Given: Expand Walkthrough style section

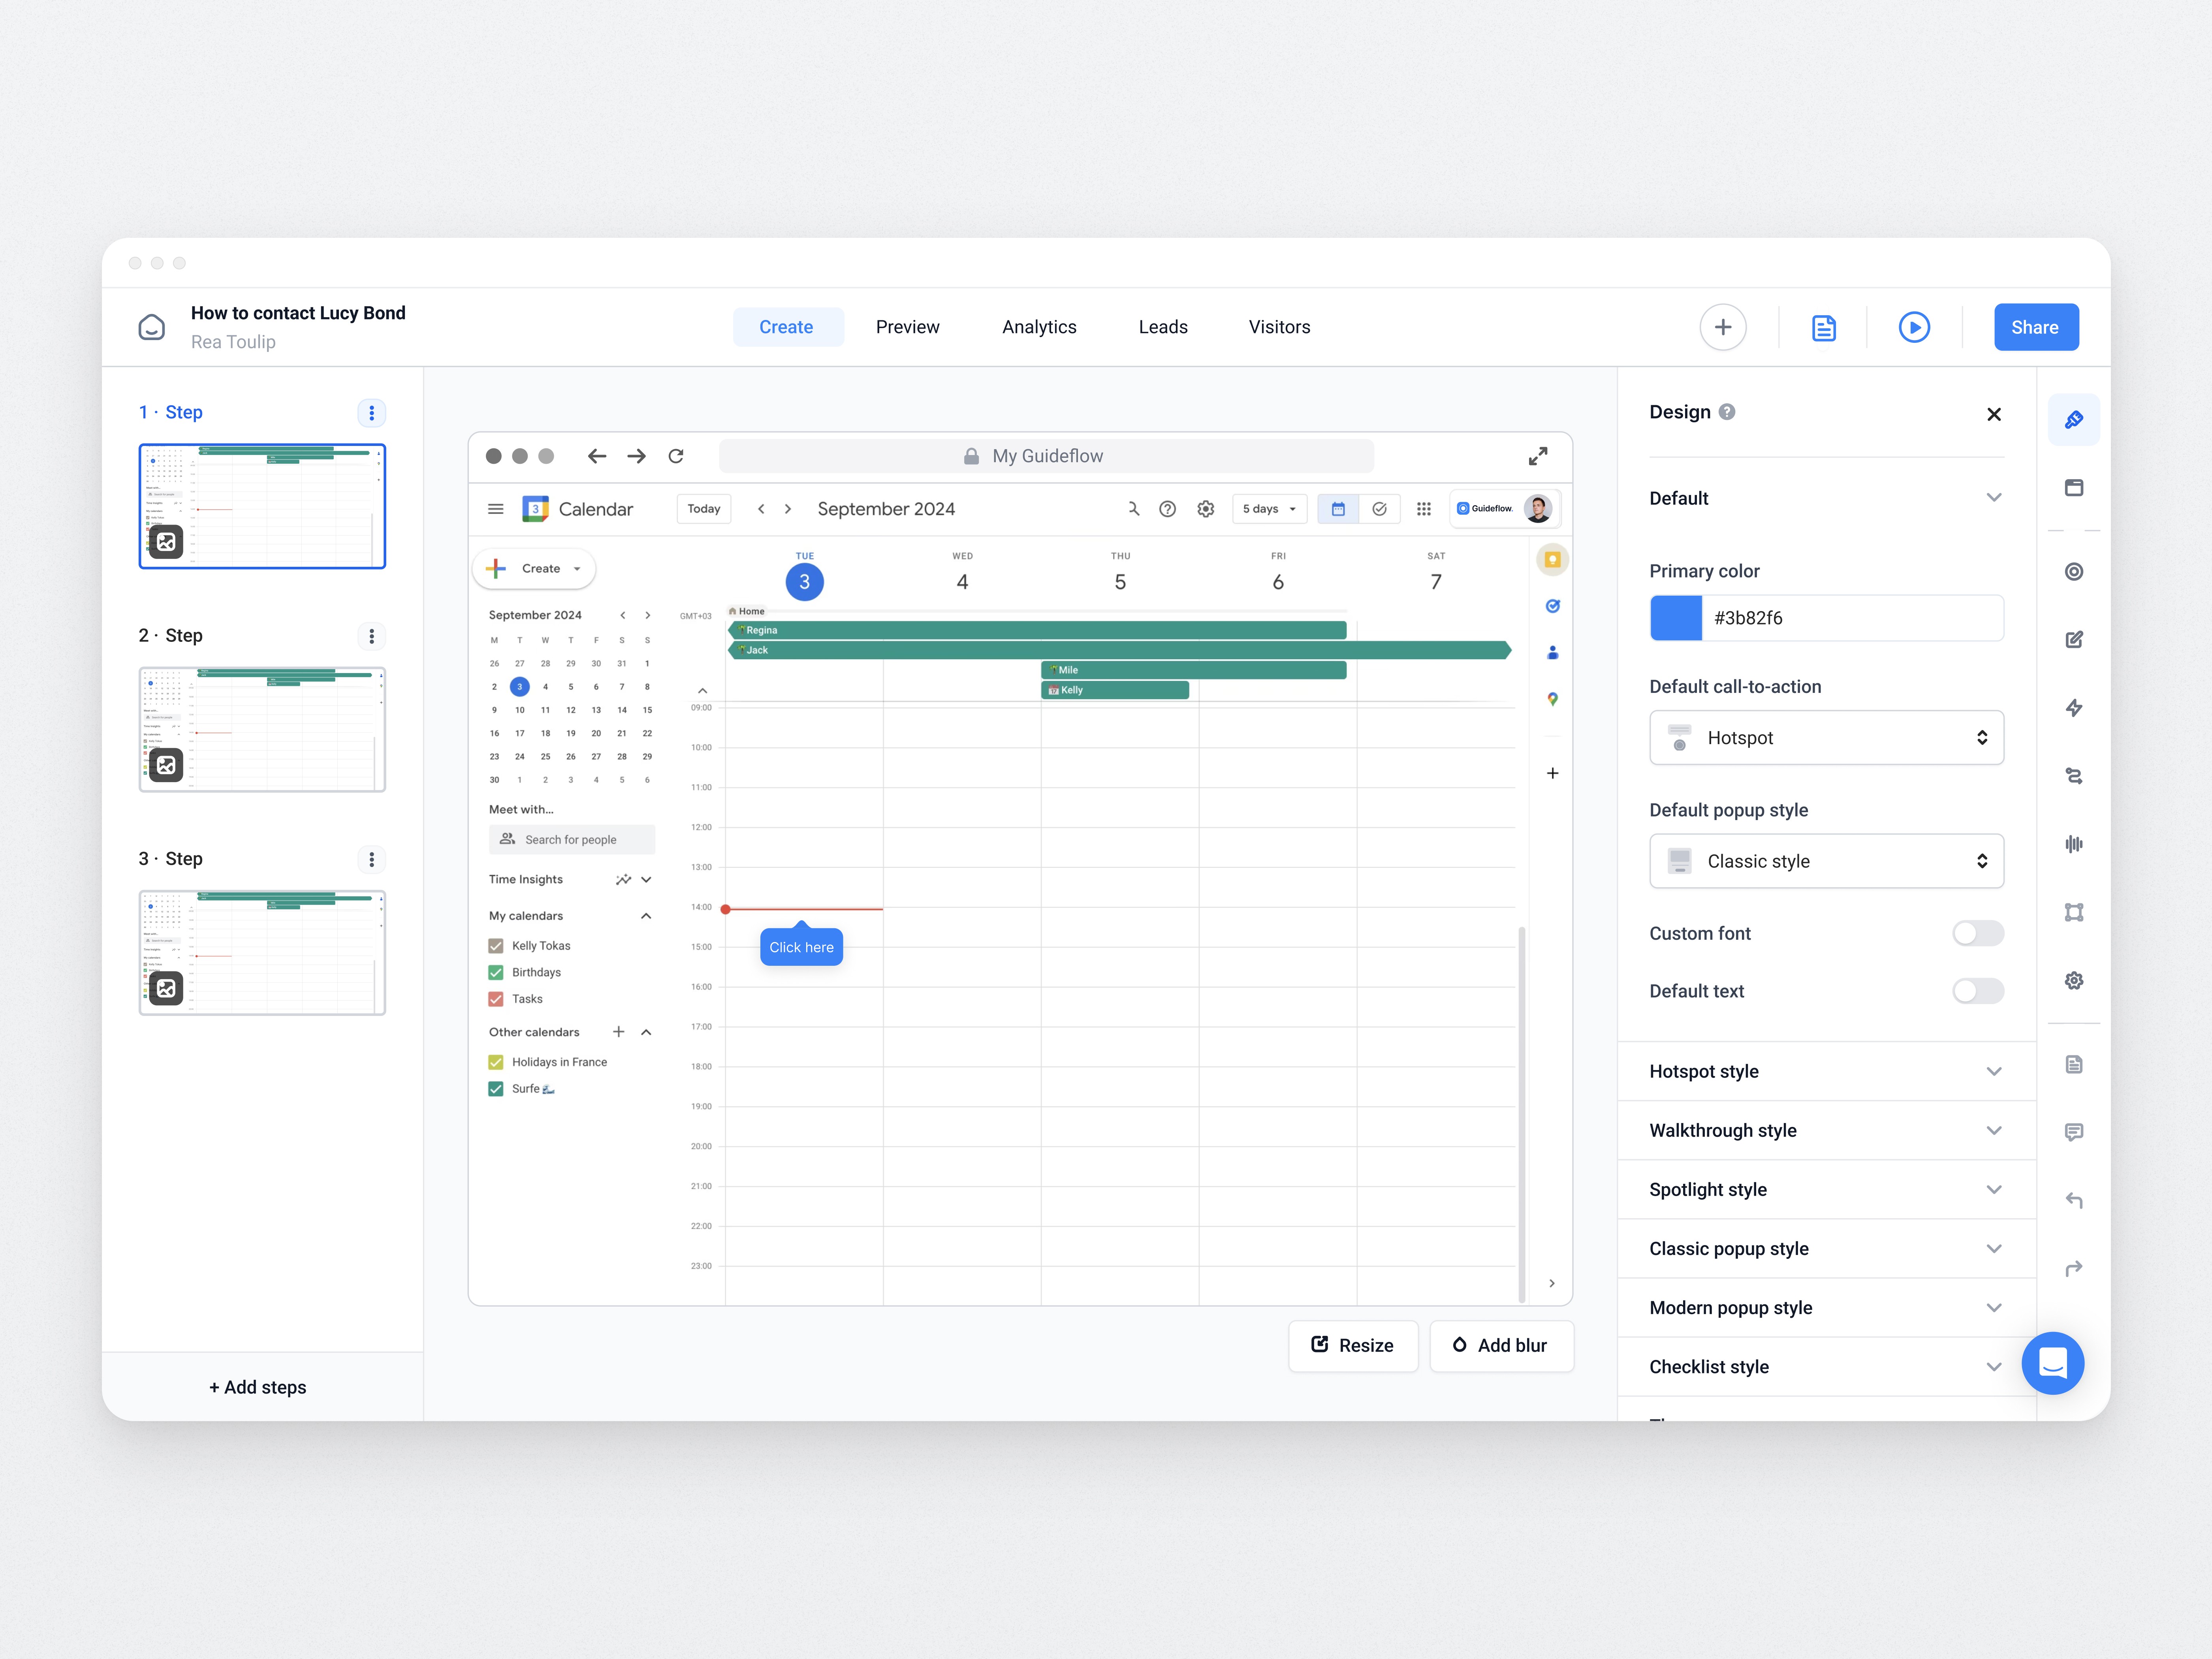Looking at the screenshot, I should click(x=1826, y=1130).
